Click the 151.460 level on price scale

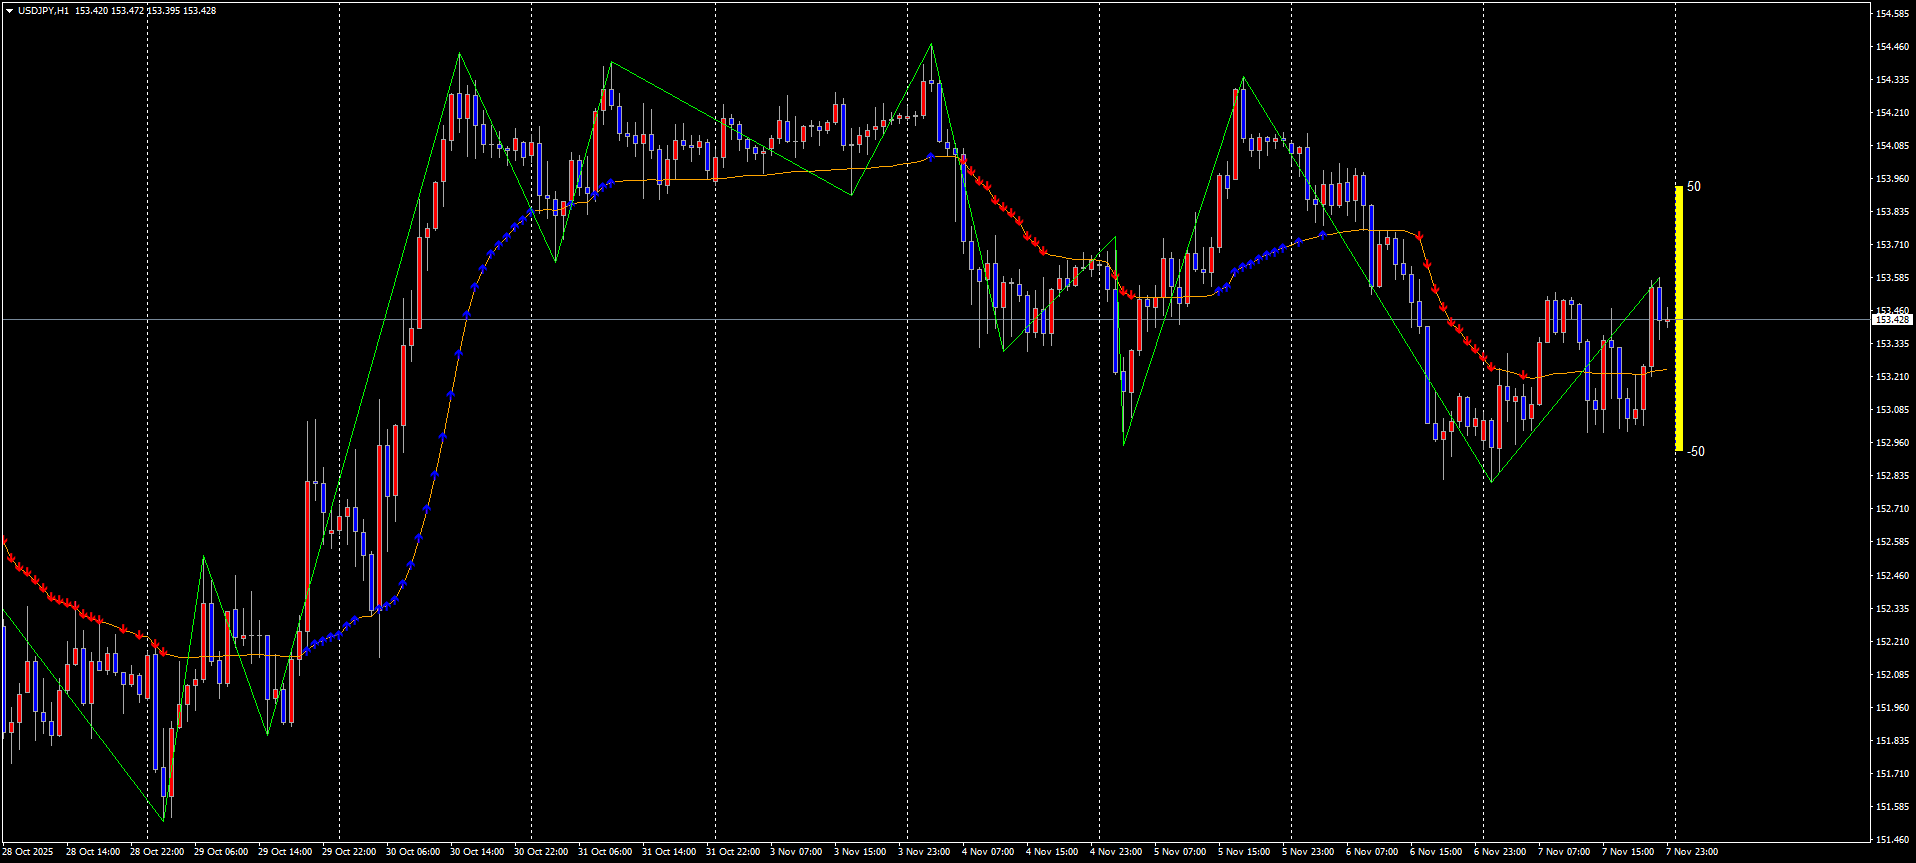(x=1893, y=840)
